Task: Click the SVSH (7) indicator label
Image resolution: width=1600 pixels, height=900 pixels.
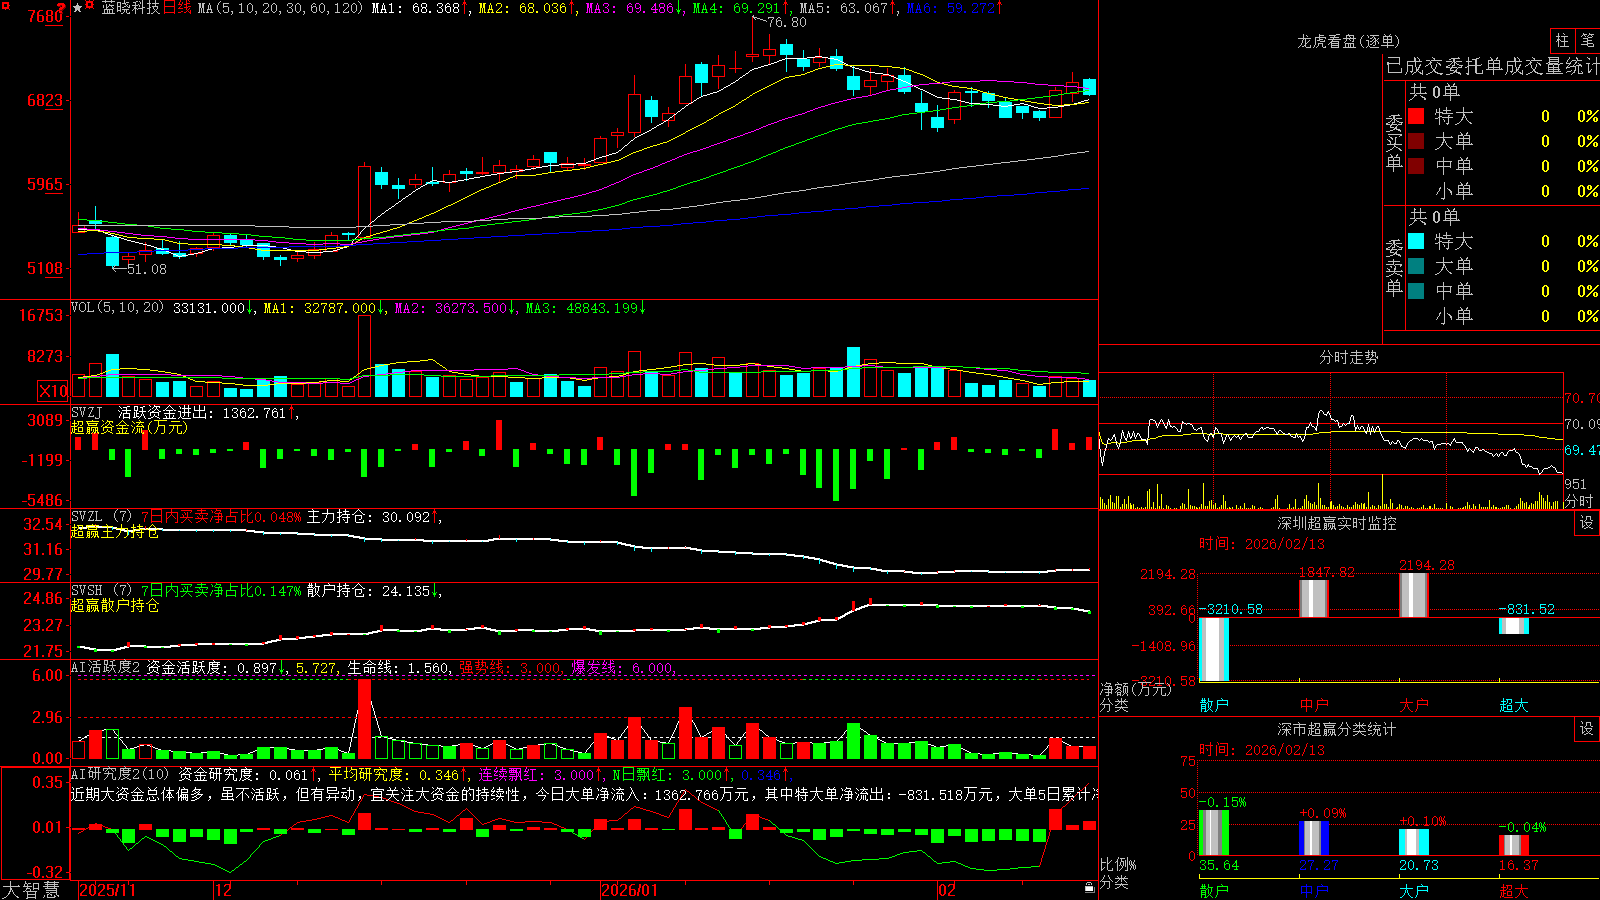Action: (101, 591)
